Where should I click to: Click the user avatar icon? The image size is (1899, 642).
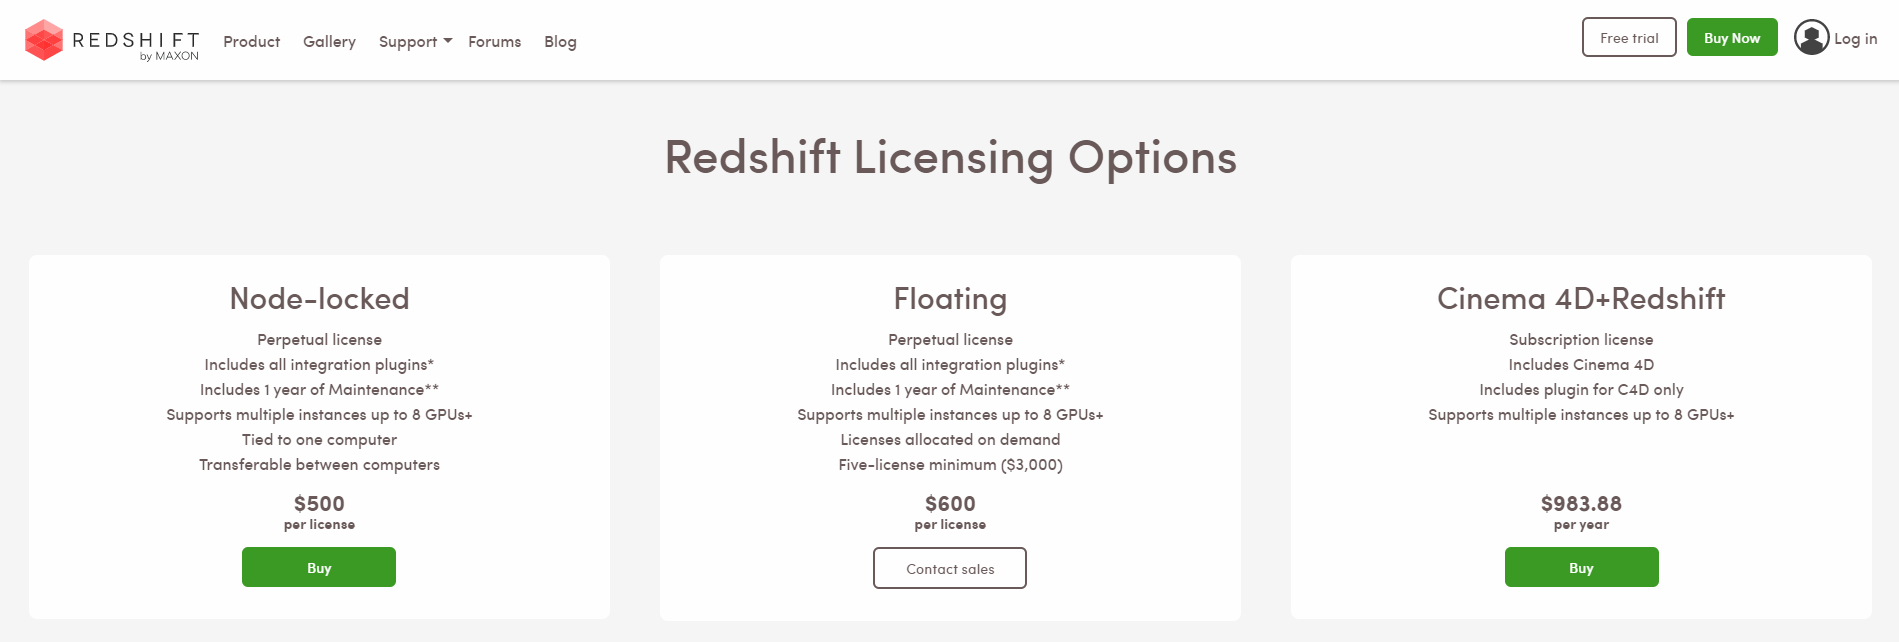point(1811,38)
